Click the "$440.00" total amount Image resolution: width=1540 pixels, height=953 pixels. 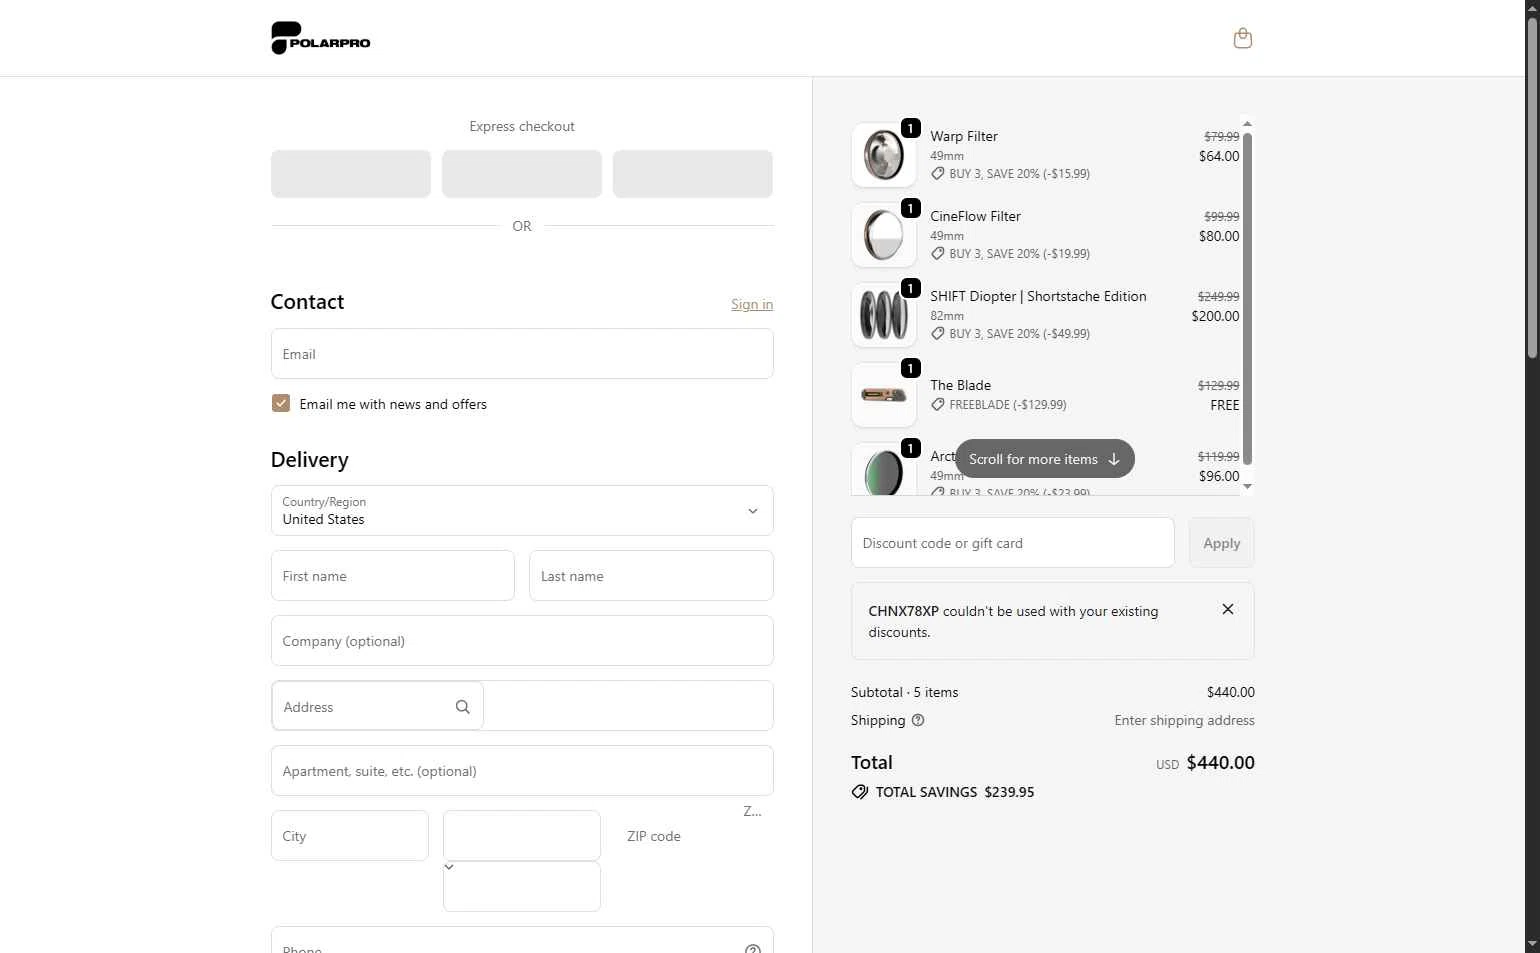[1220, 762]
